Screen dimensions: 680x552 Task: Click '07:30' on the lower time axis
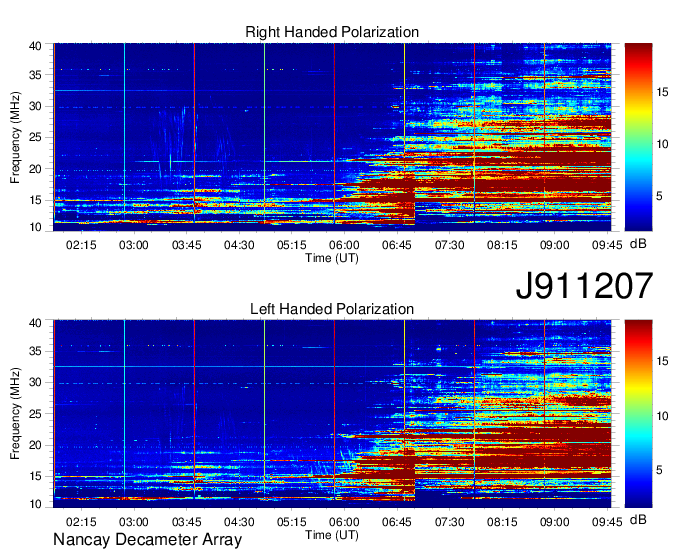tap(449, 522)
